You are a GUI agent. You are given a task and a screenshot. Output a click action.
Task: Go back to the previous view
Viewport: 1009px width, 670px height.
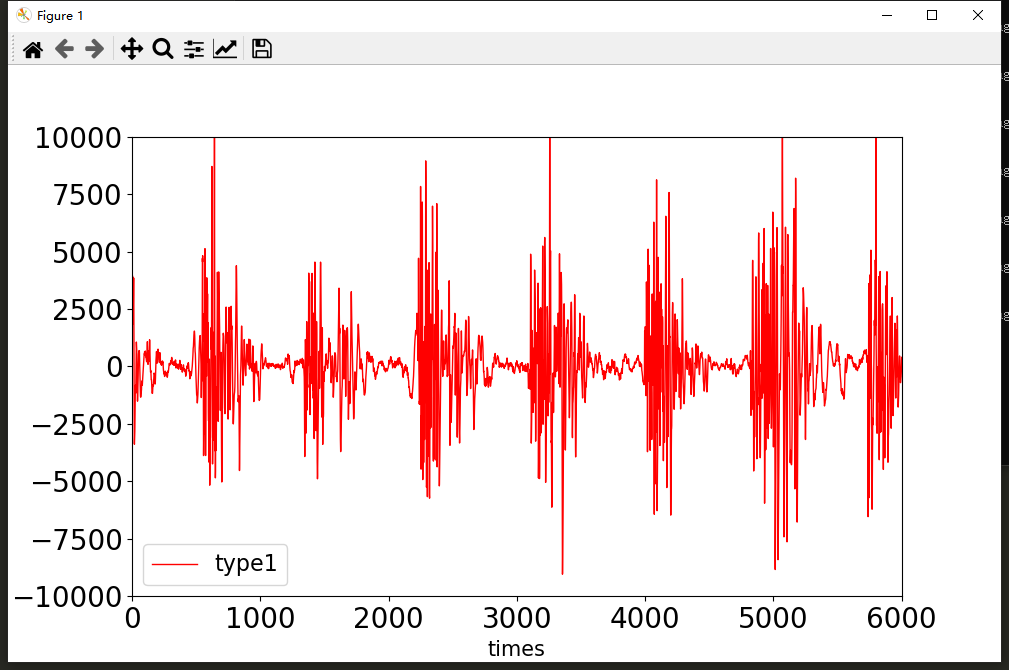click(64, 49)
